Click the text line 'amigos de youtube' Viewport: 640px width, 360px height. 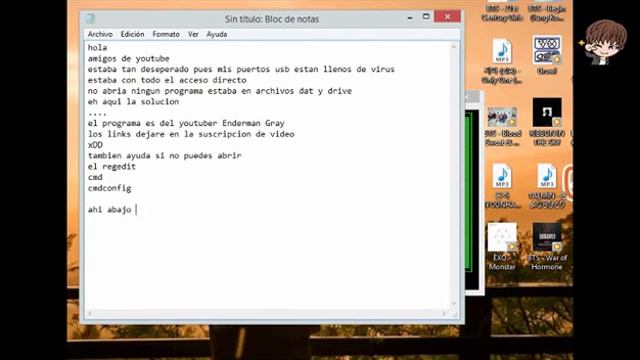(129, 58)
